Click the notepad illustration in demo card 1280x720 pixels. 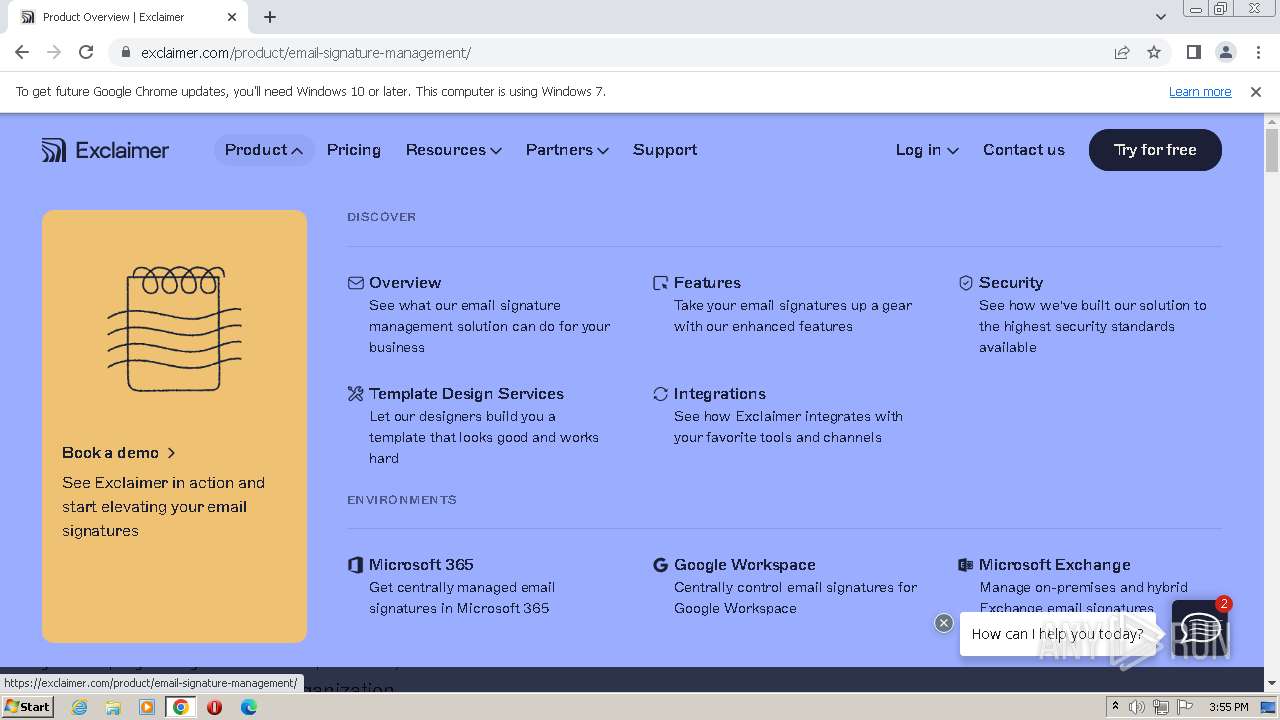[x=174, y=329]
